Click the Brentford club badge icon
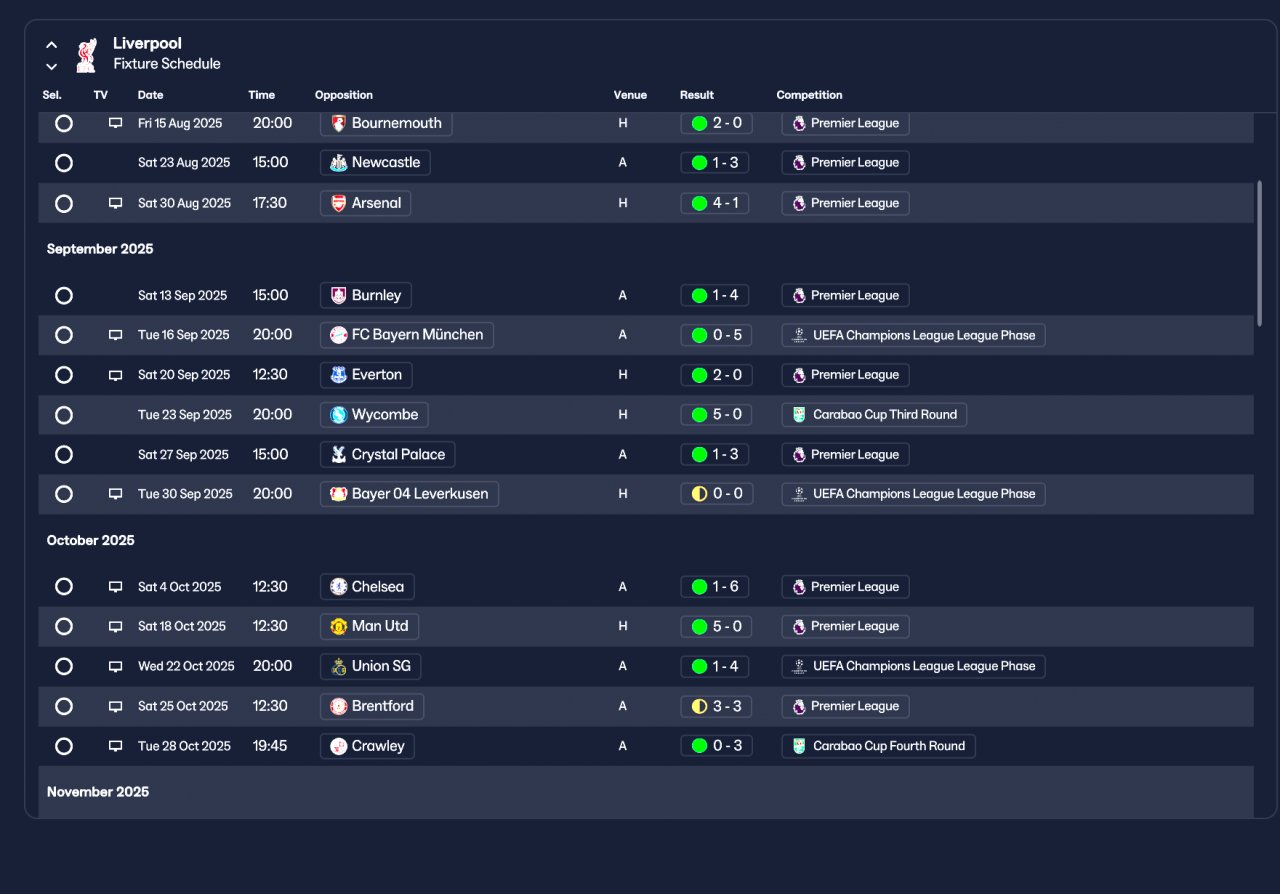The height and width of the screenshot is (894, 1280). (339, 706)
